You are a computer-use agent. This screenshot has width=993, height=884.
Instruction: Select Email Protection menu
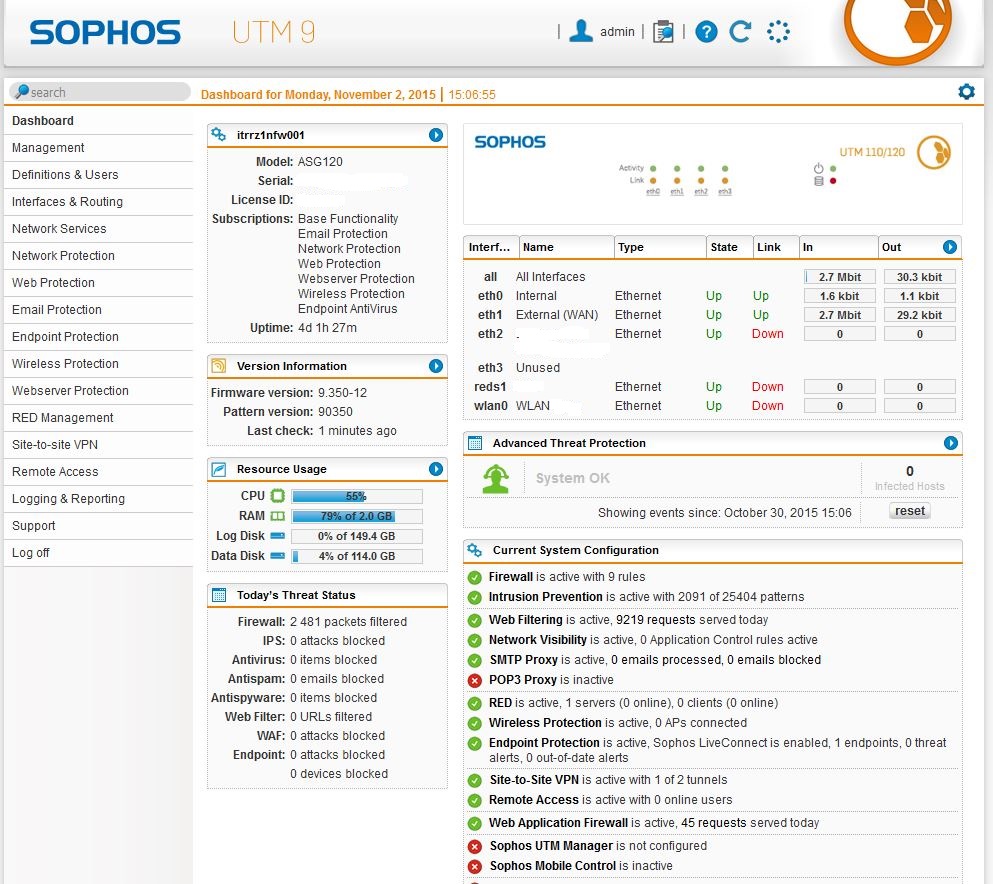(98, 310)
